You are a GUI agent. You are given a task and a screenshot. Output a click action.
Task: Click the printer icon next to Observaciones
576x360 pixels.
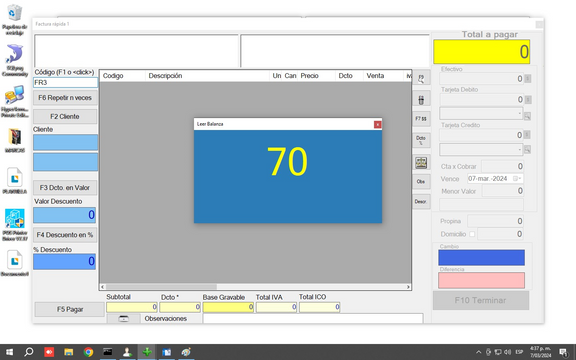tap(124, 319)
